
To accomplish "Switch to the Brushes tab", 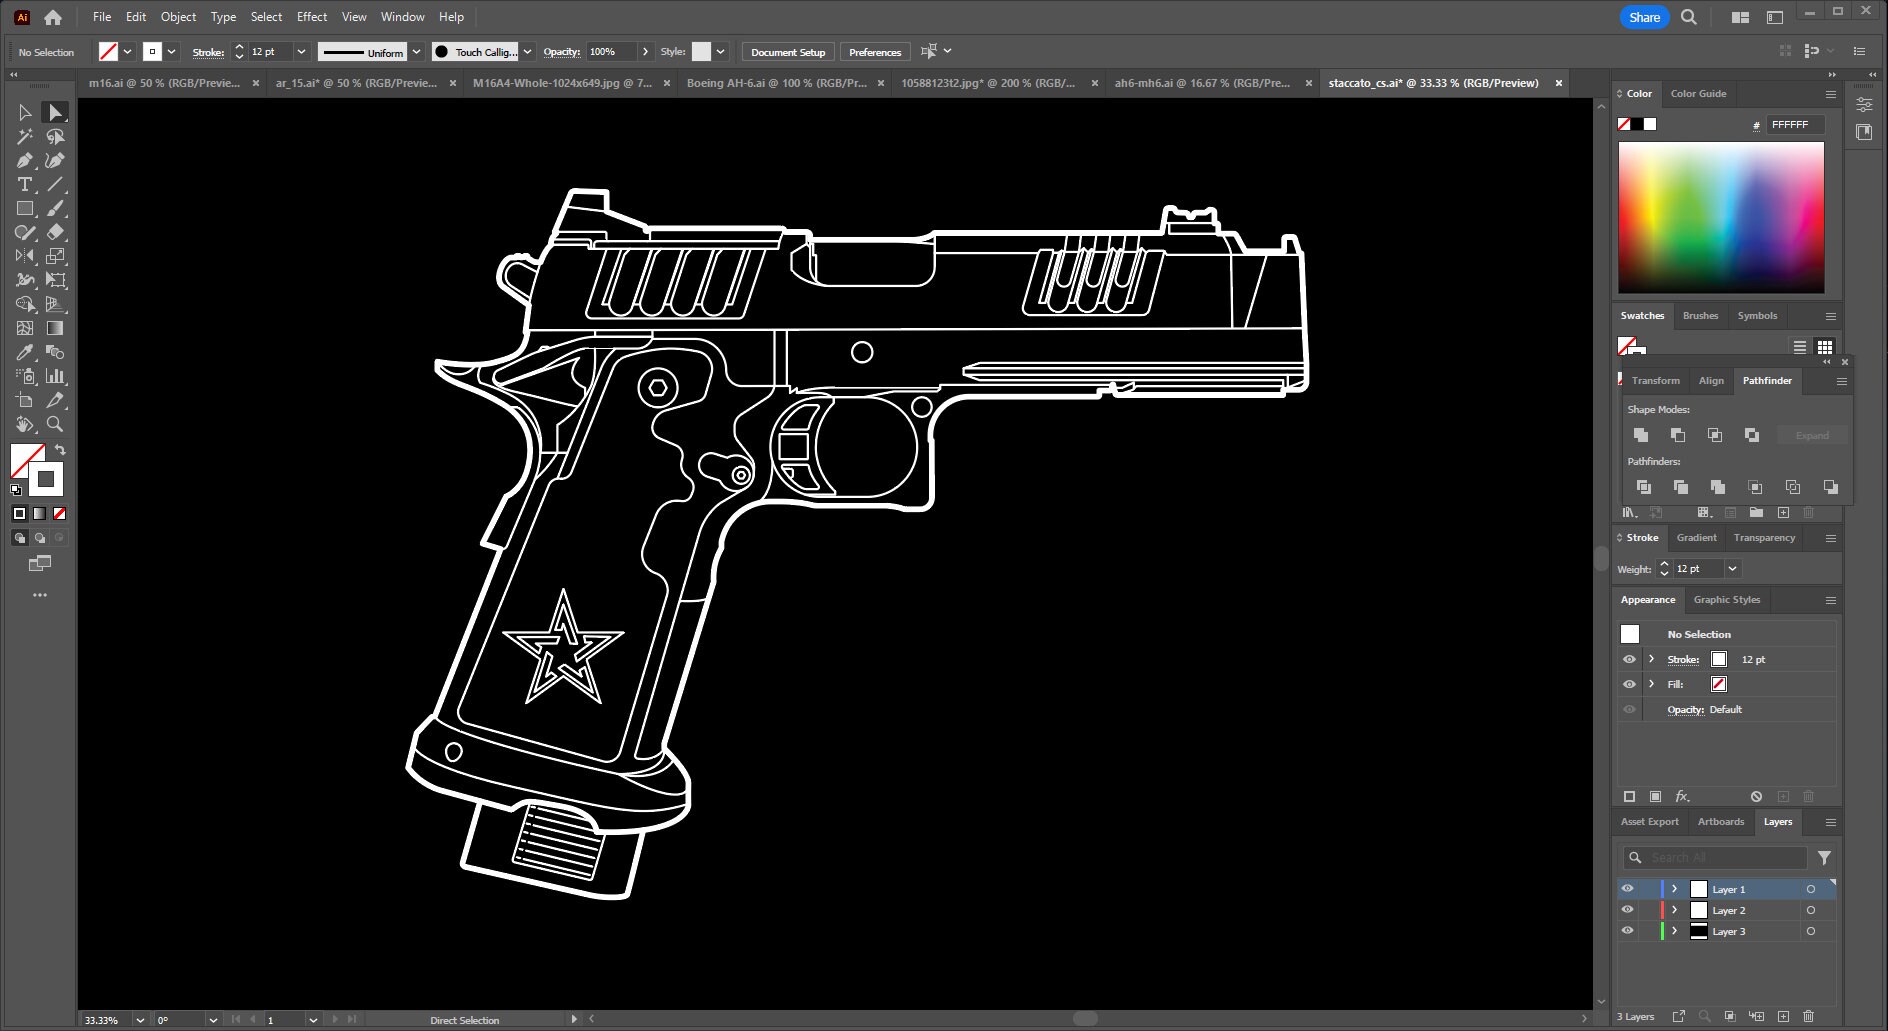I will coord(1700,316).
